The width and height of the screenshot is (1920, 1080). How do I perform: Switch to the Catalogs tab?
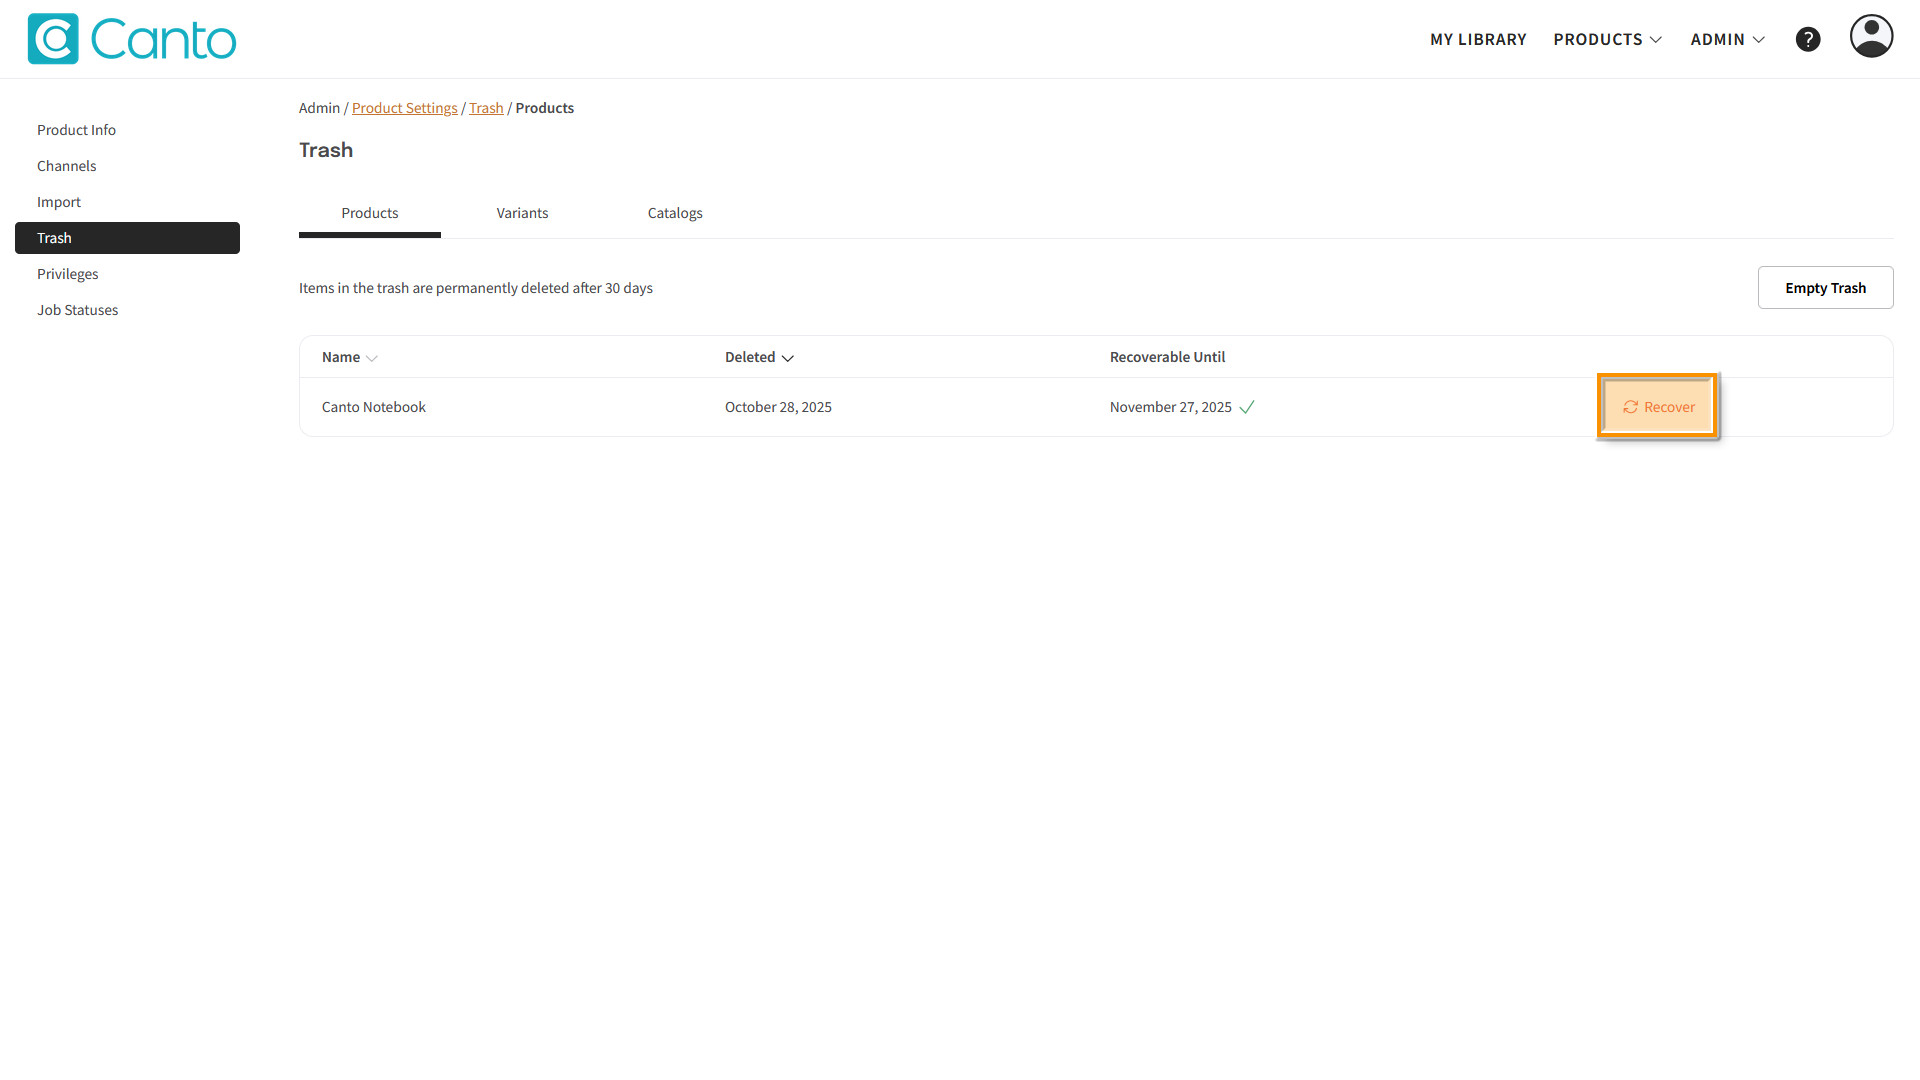[x=675, y=213]
